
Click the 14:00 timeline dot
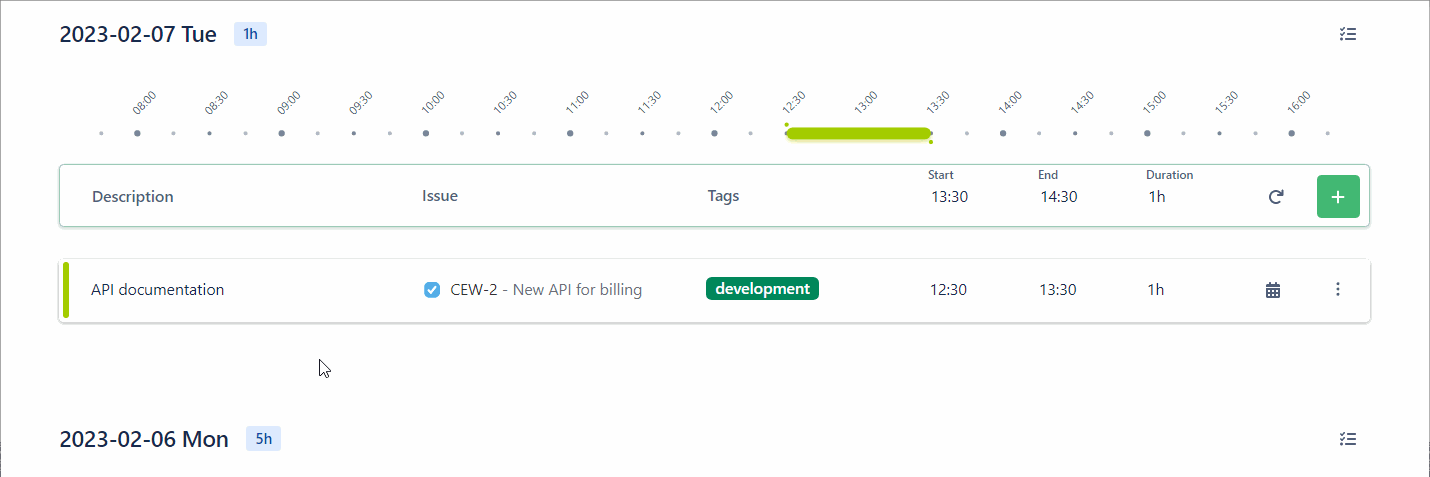[1003, 133]
